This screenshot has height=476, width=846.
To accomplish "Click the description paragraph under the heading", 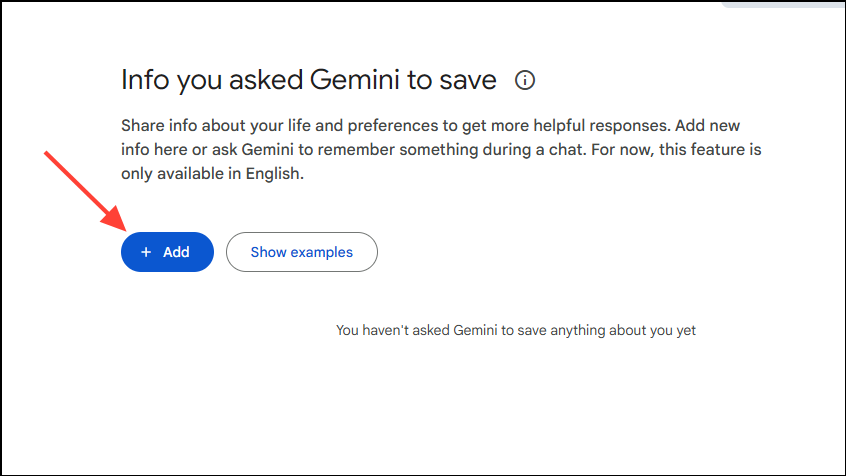I will tap(449, 149).
